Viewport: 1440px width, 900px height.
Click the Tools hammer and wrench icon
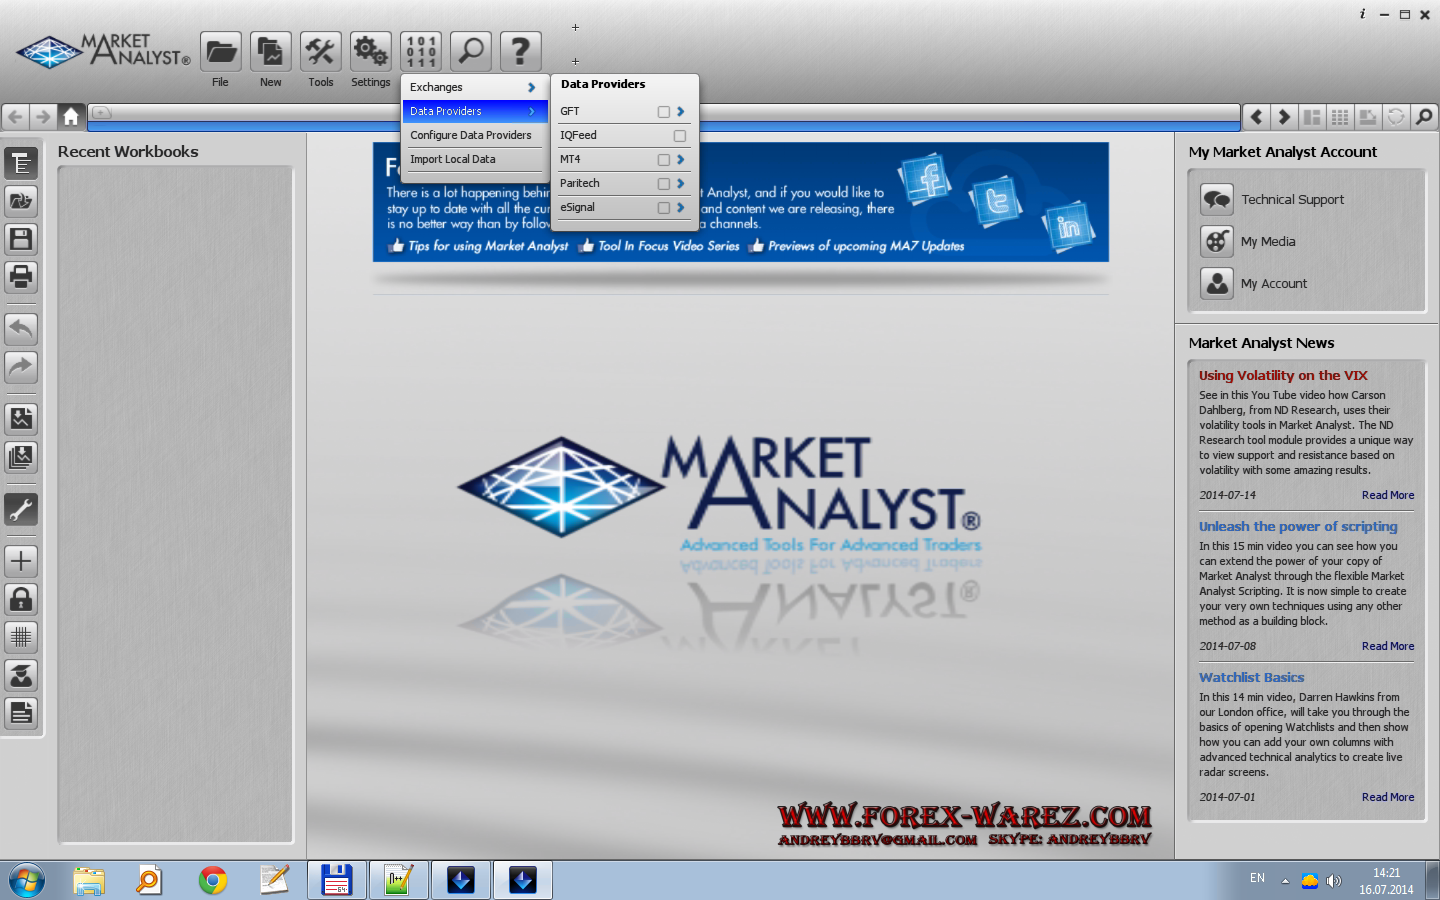[321, 52]
